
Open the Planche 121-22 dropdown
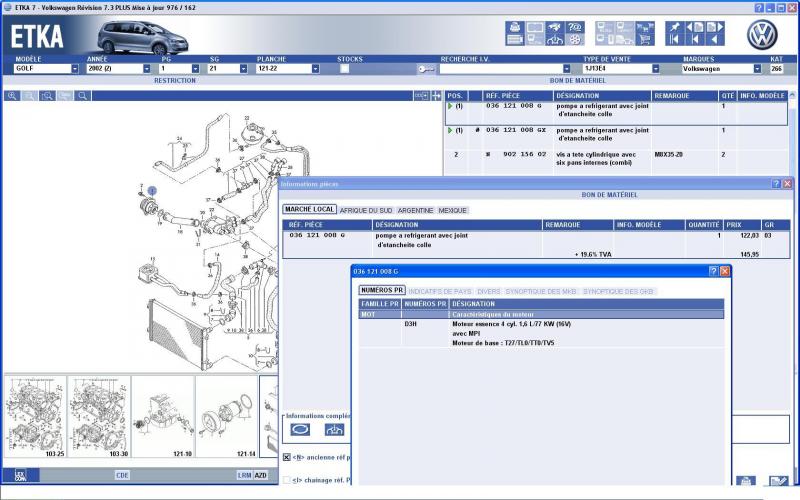click(x=315, y=69)
